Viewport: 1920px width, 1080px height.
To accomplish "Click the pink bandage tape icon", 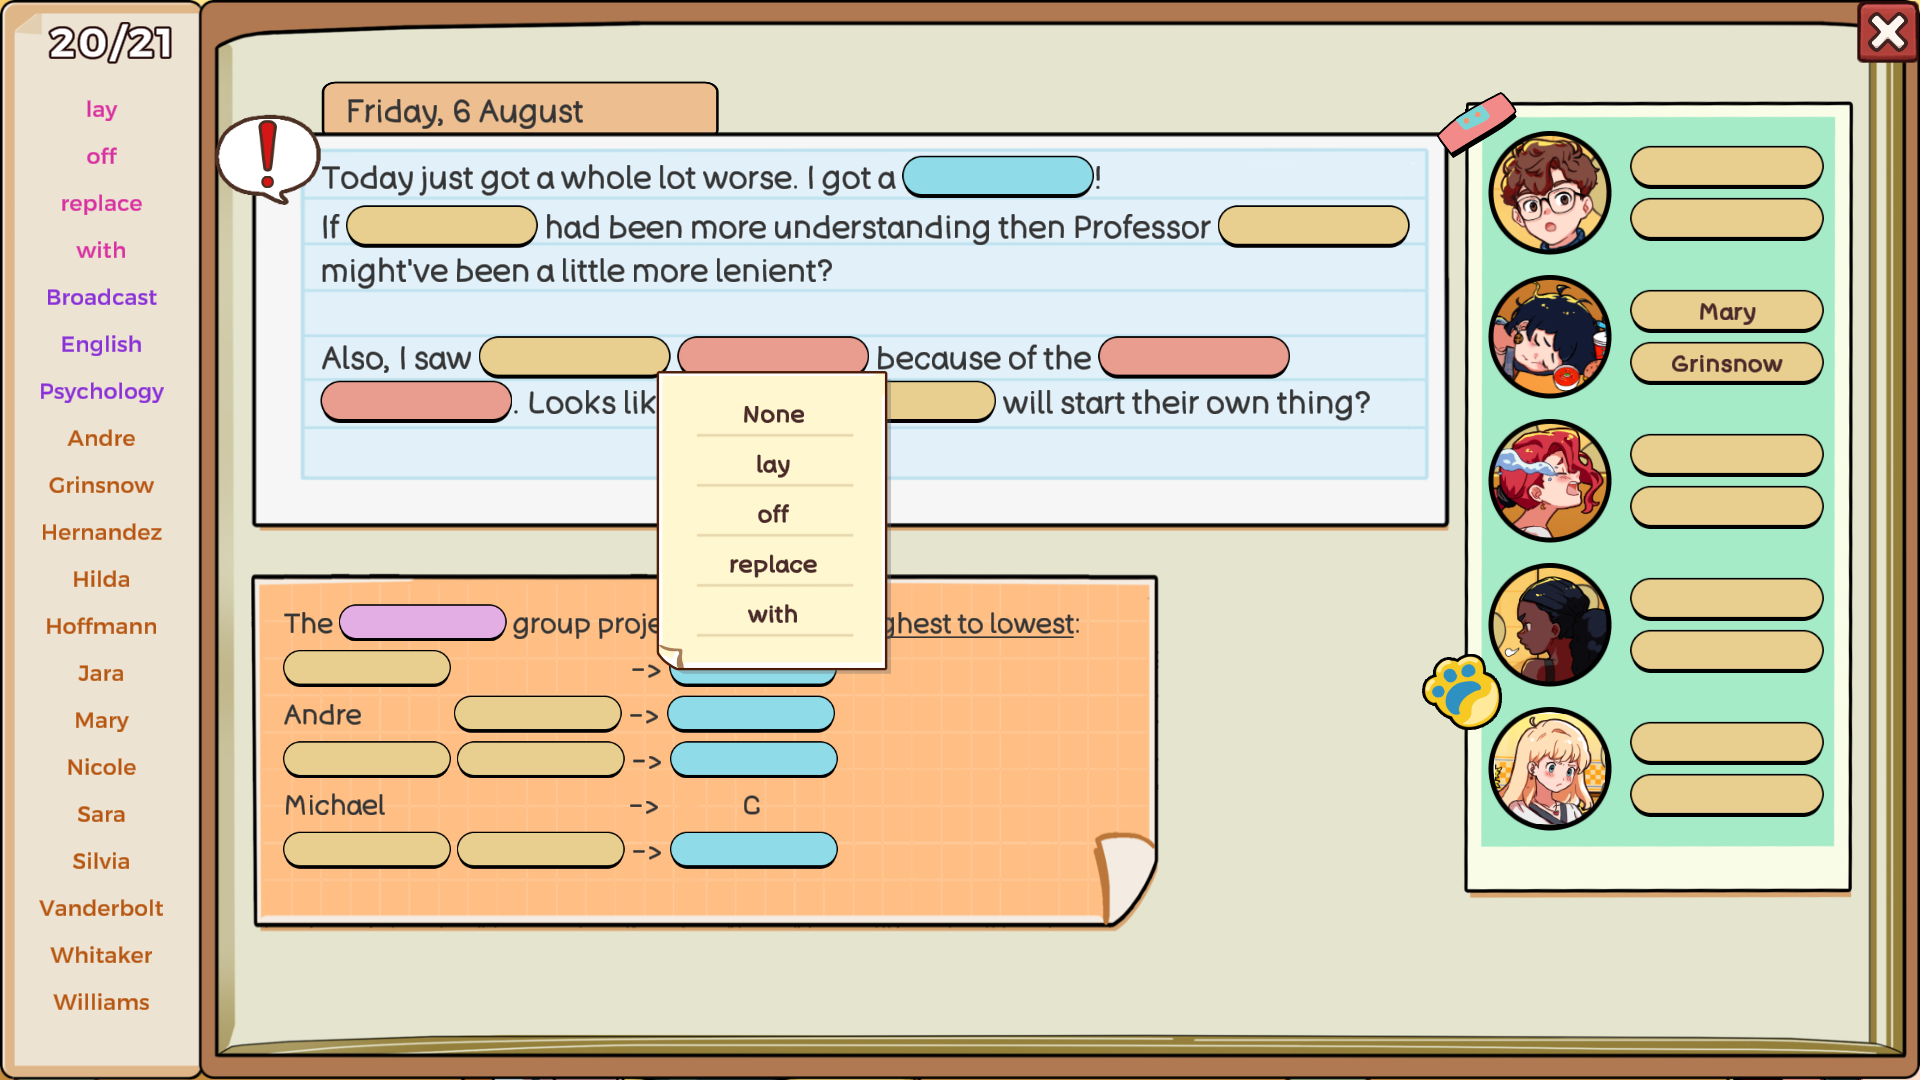I will (1476, 122).
